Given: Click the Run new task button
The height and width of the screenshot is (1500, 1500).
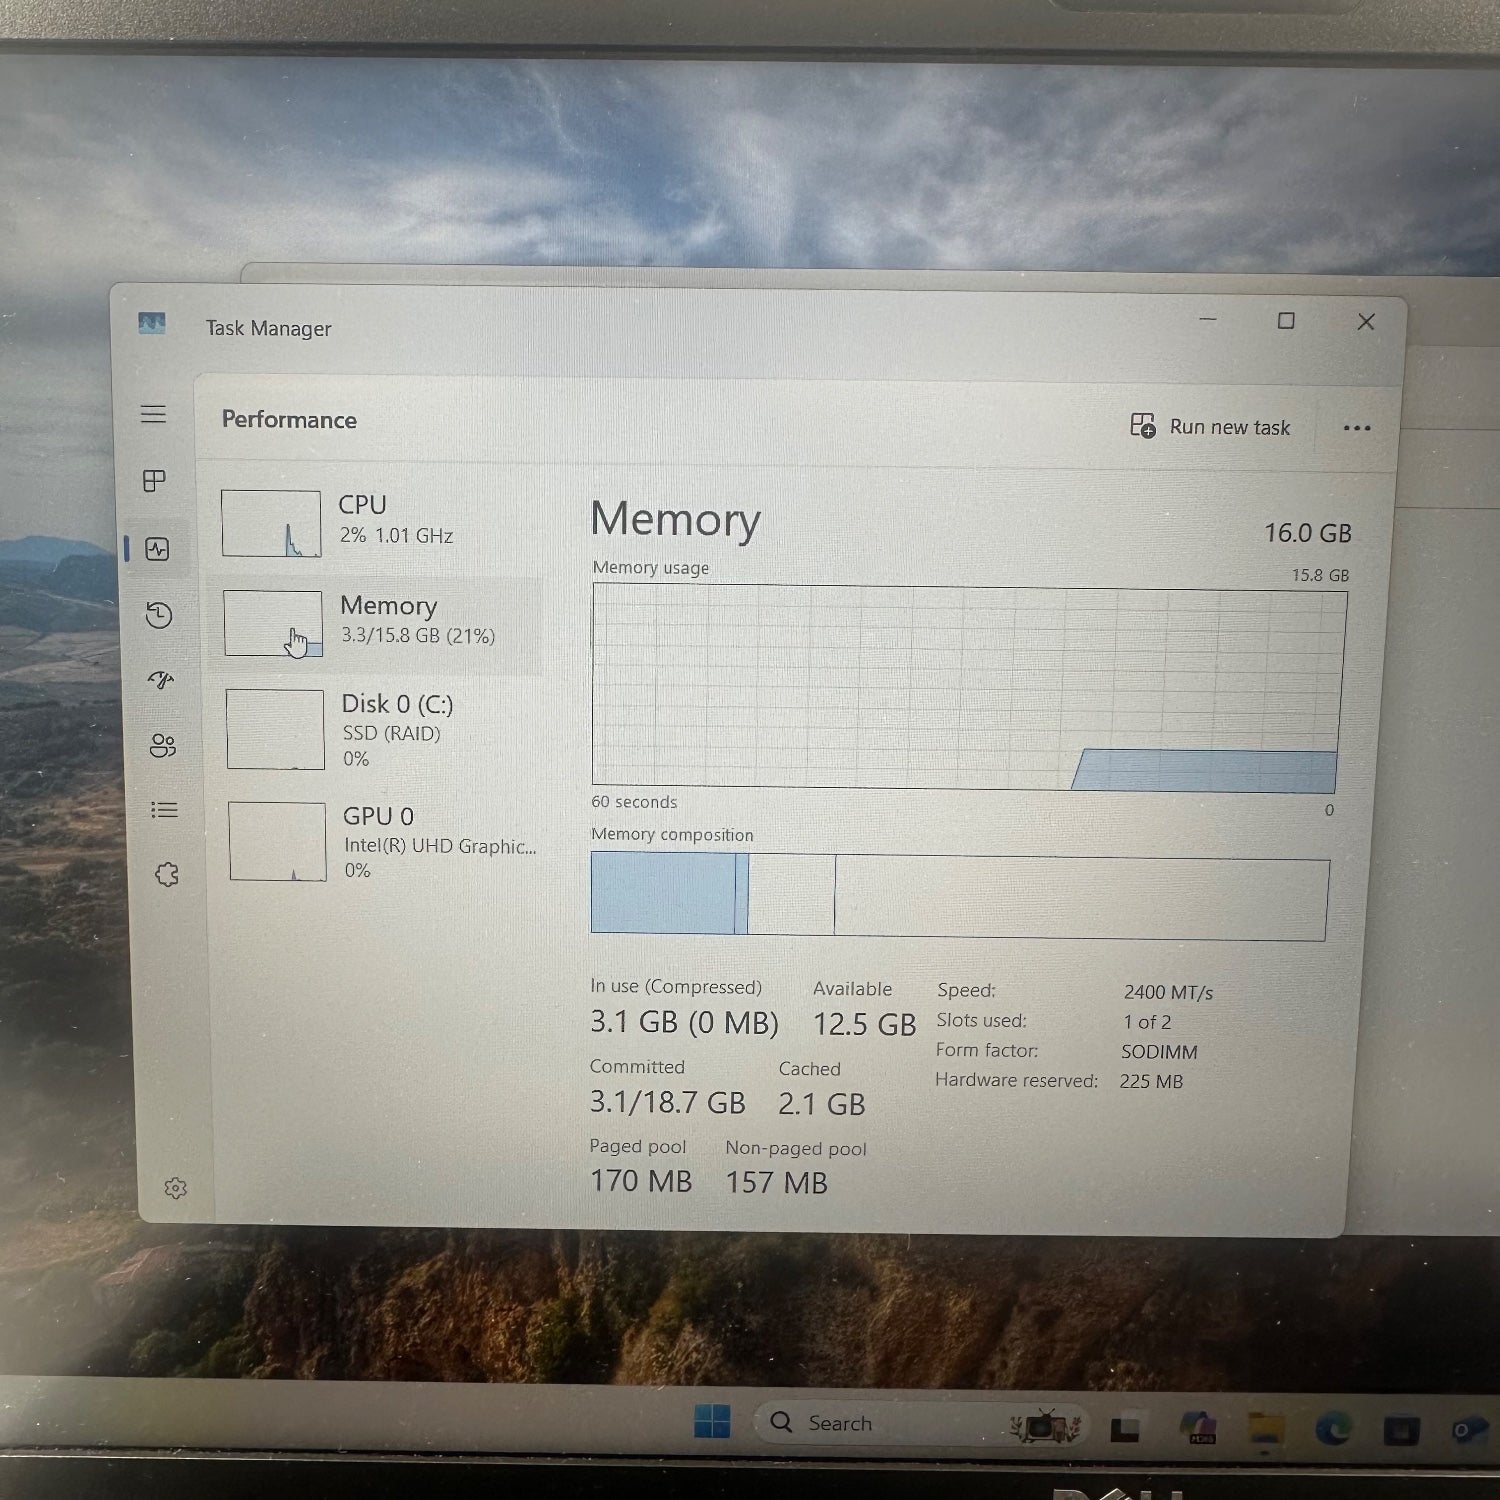Looking at the screenshot, I should coord(1210,427).
